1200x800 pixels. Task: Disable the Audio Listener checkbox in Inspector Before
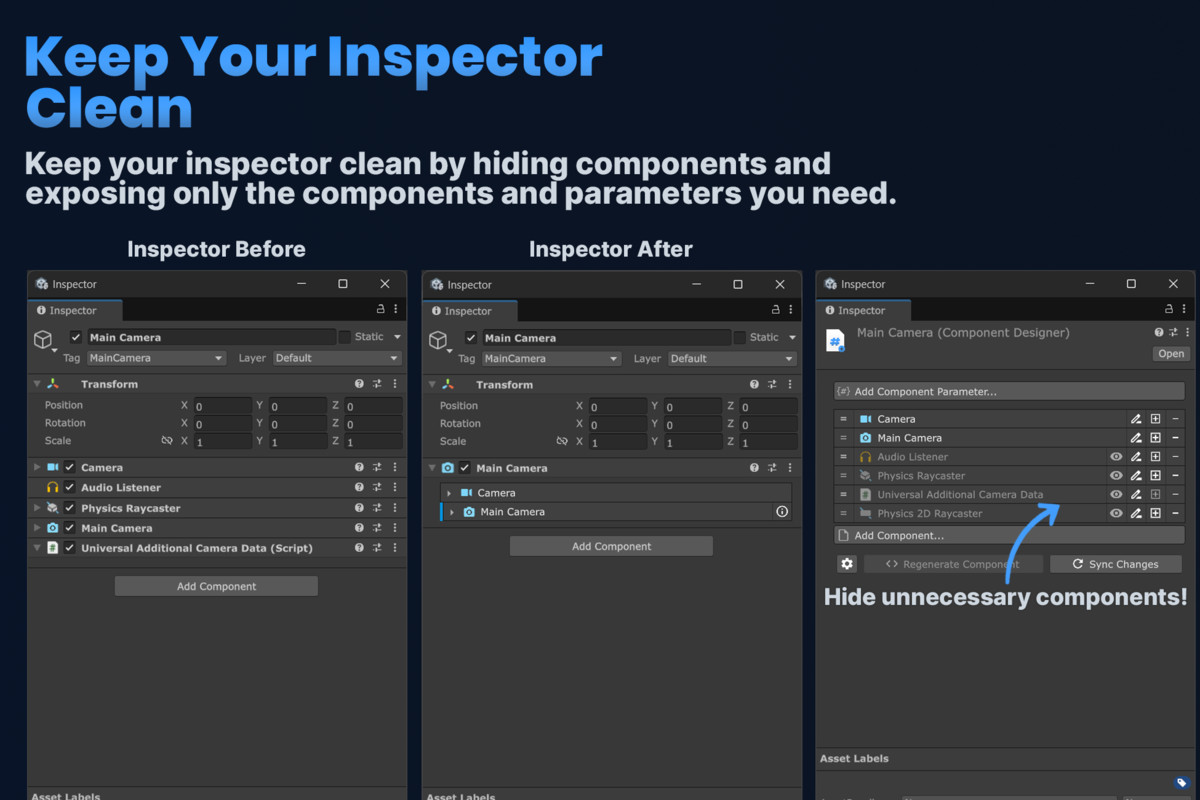coord(70,488)
